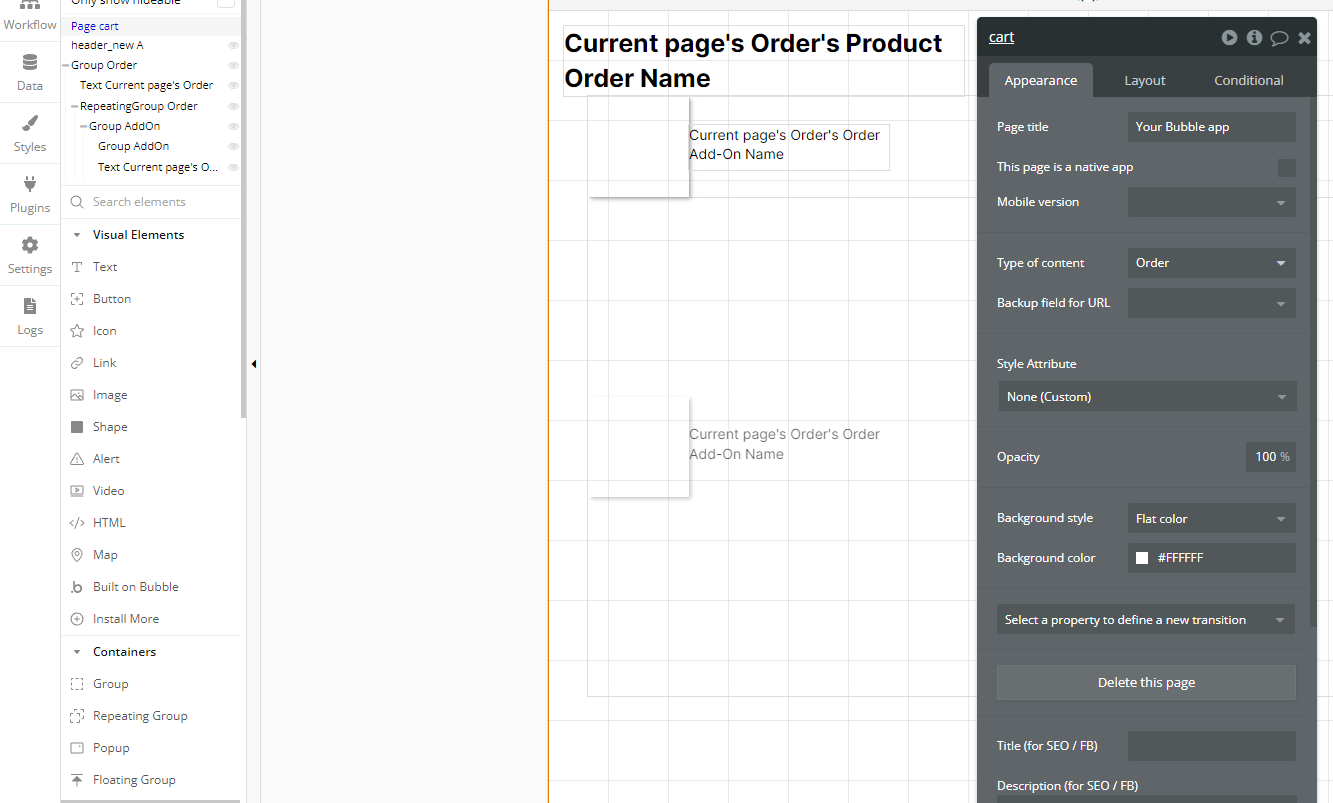Screen dimensions: 1333x803
Task: Open the Settings gear icon
Action: 30,246
